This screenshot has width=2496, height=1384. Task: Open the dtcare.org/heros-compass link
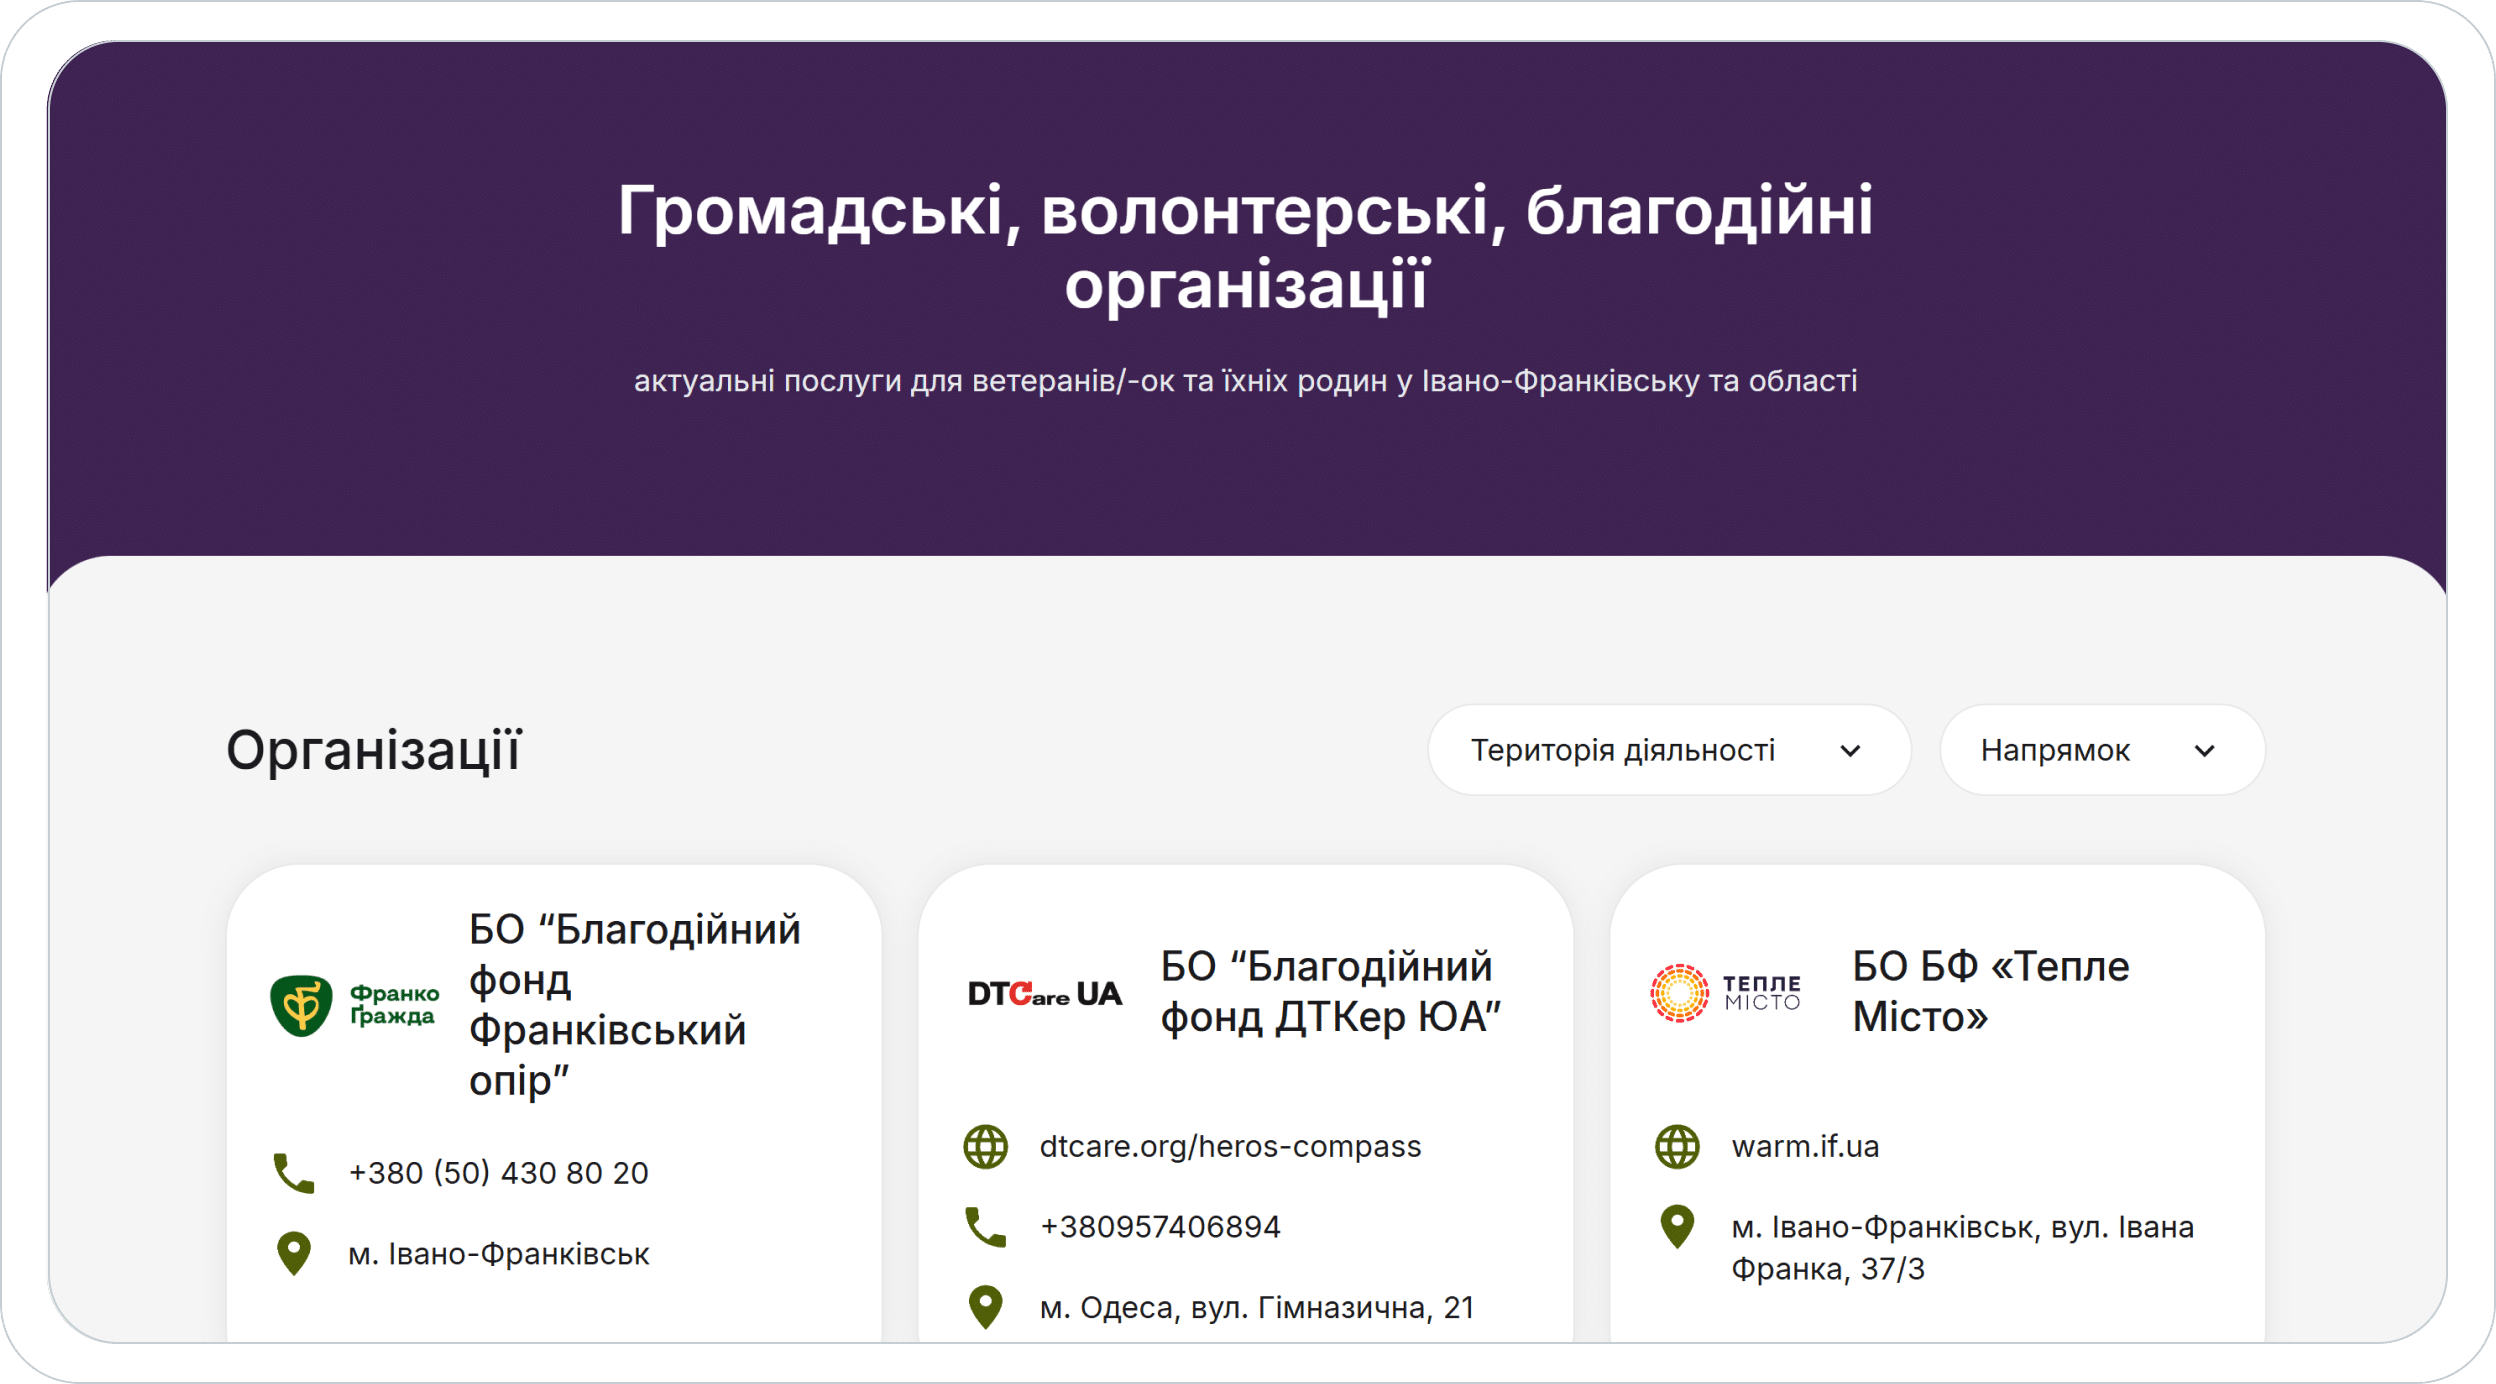1230,1147
